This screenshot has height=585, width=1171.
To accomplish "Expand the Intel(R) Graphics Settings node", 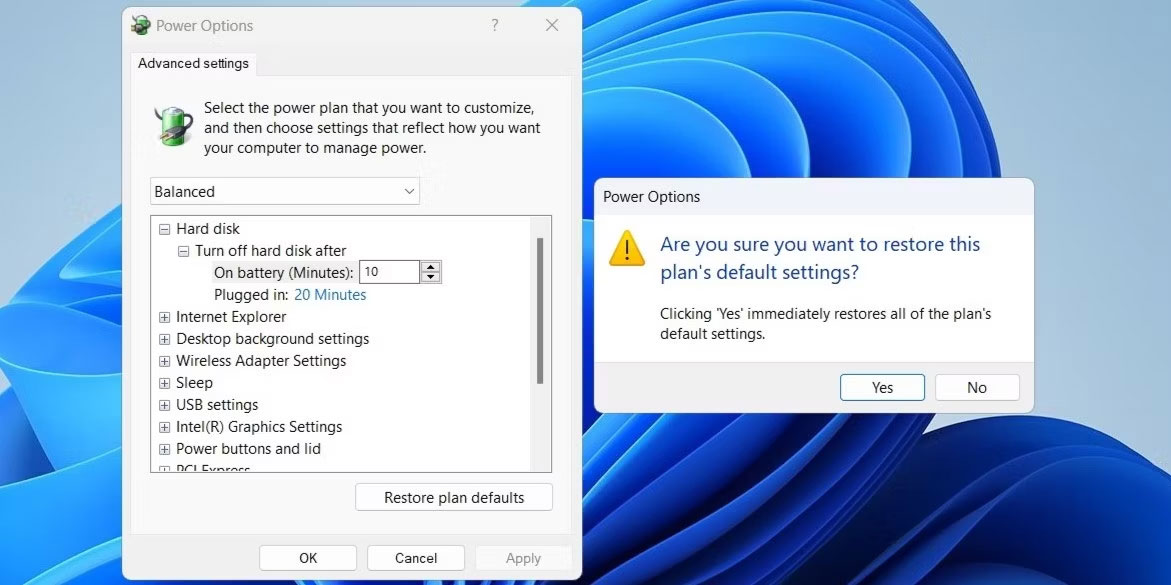I will click(x=164, y=427).
